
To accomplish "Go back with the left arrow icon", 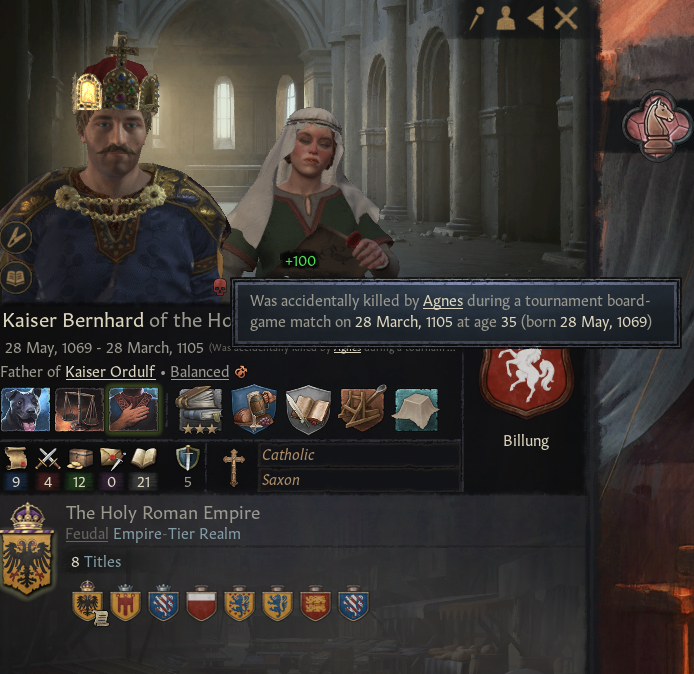I will click(536, 18).
